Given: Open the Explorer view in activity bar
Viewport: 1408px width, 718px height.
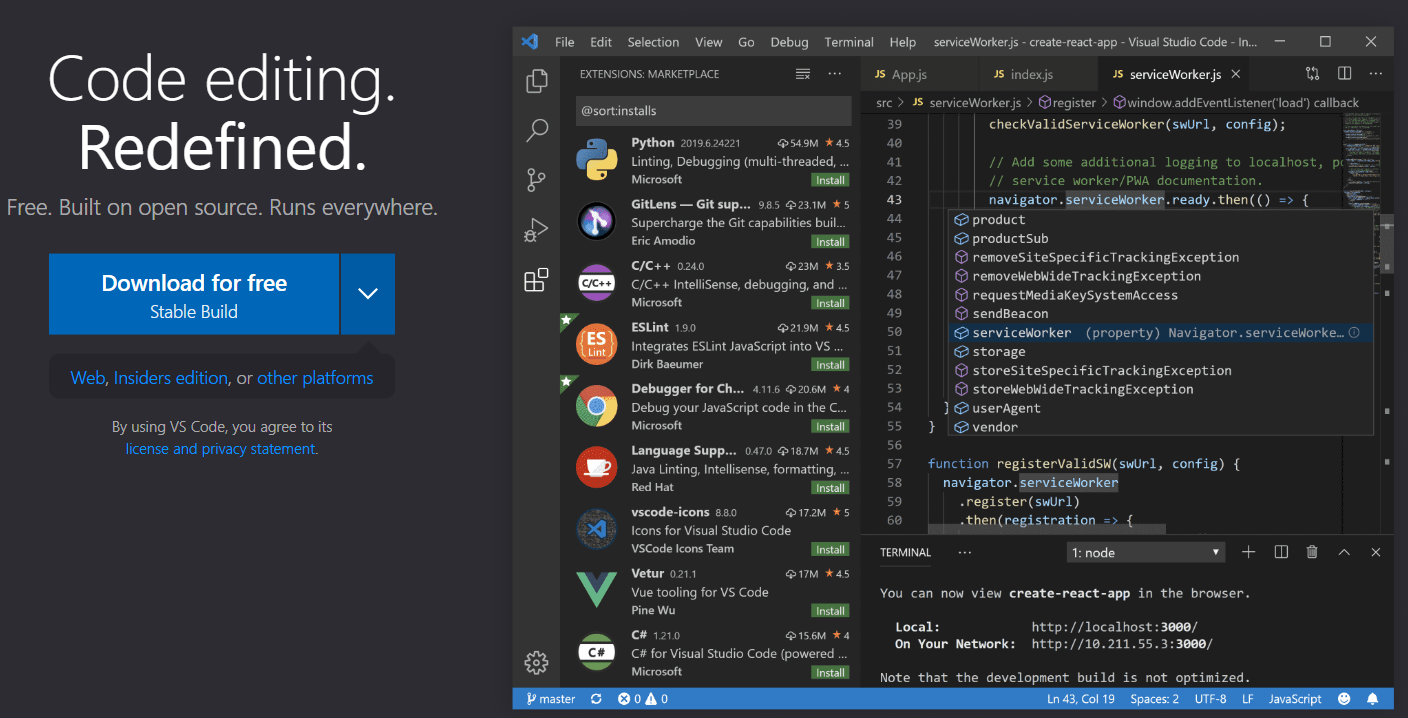Looking at the screenshot, I should (537, 80).
